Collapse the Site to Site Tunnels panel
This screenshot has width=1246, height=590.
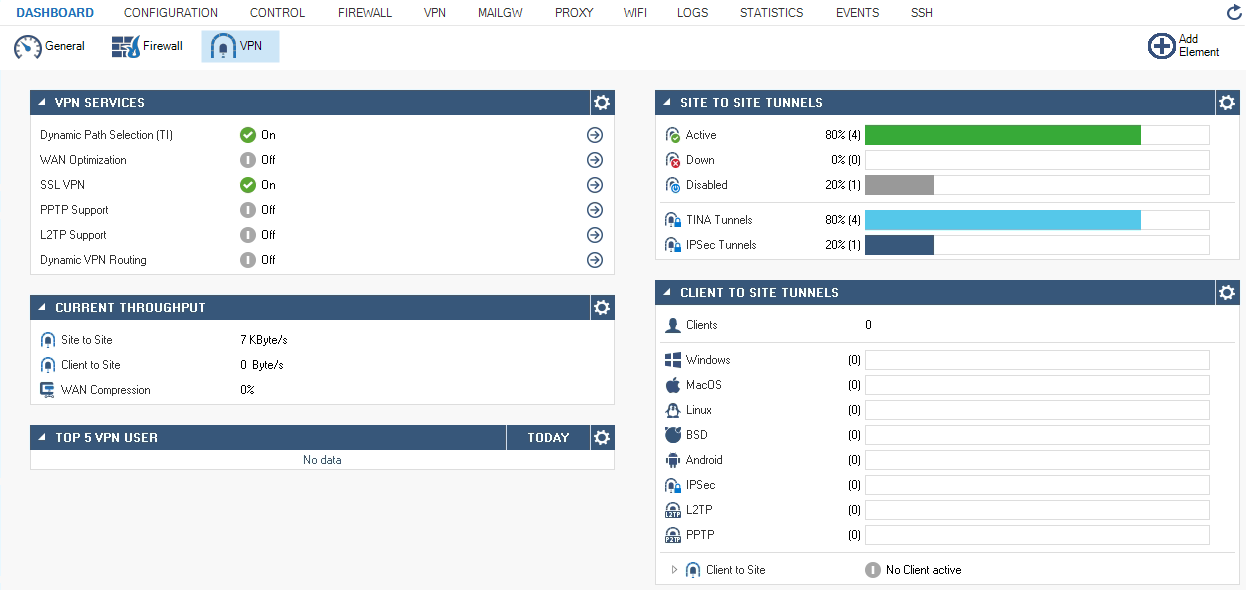pyautogui.click(x=667, y=102)
